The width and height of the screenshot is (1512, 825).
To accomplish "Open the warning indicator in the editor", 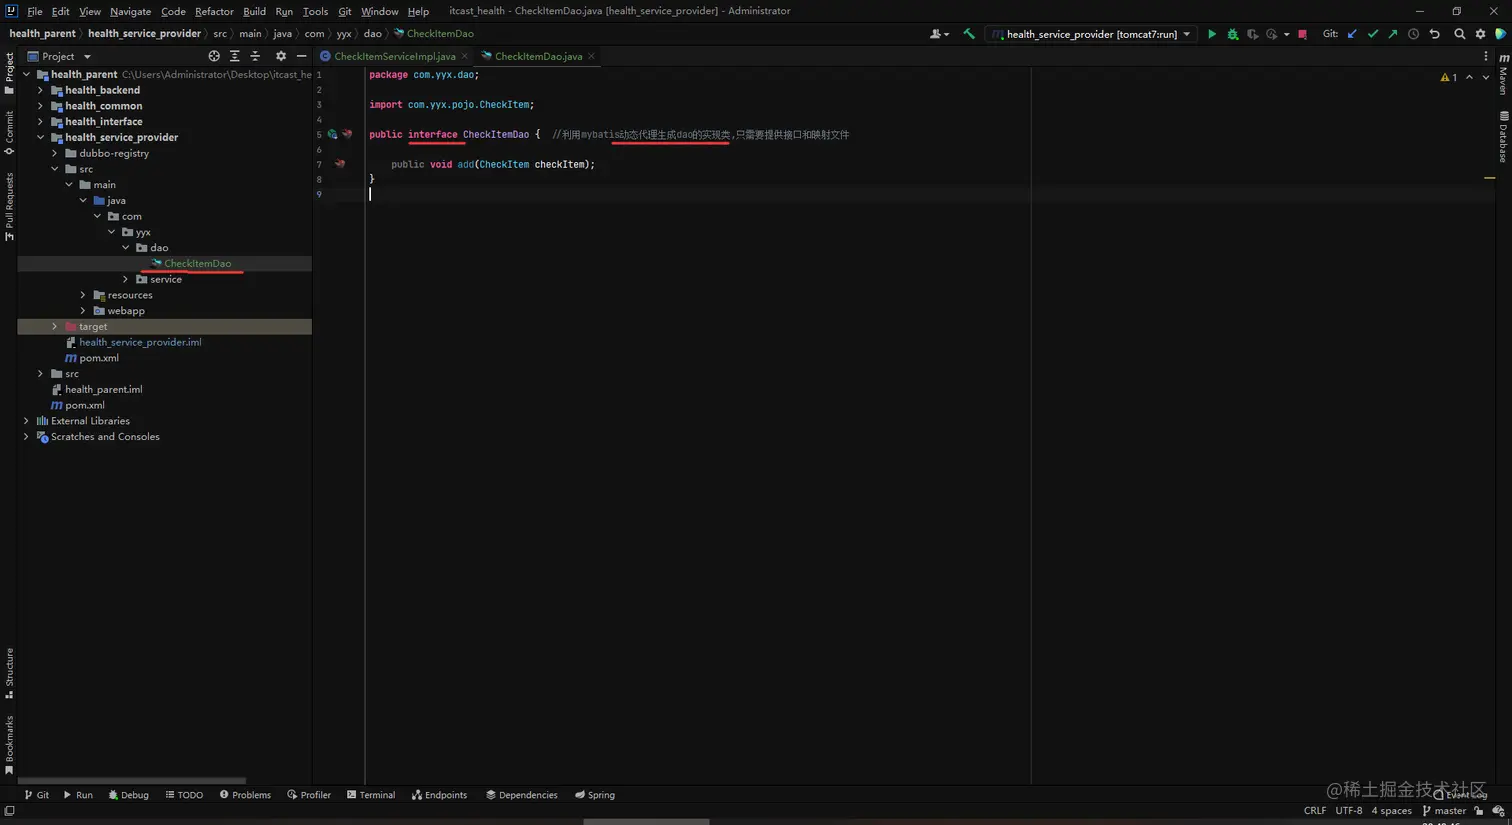I will coord(1448,77).
